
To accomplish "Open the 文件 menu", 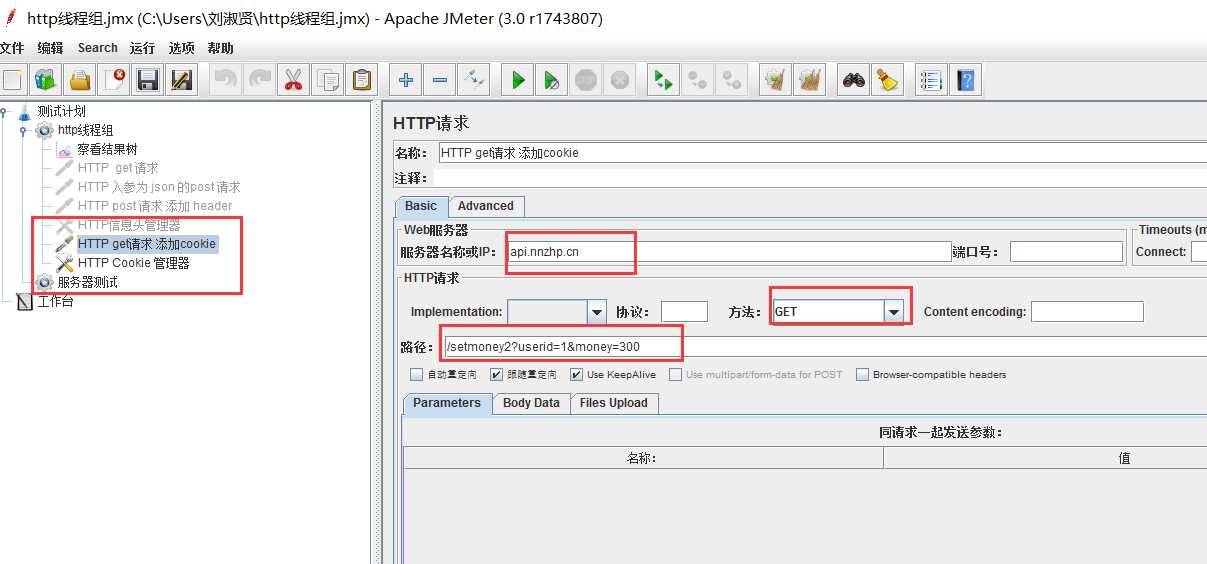I will (x=11, y=48).
